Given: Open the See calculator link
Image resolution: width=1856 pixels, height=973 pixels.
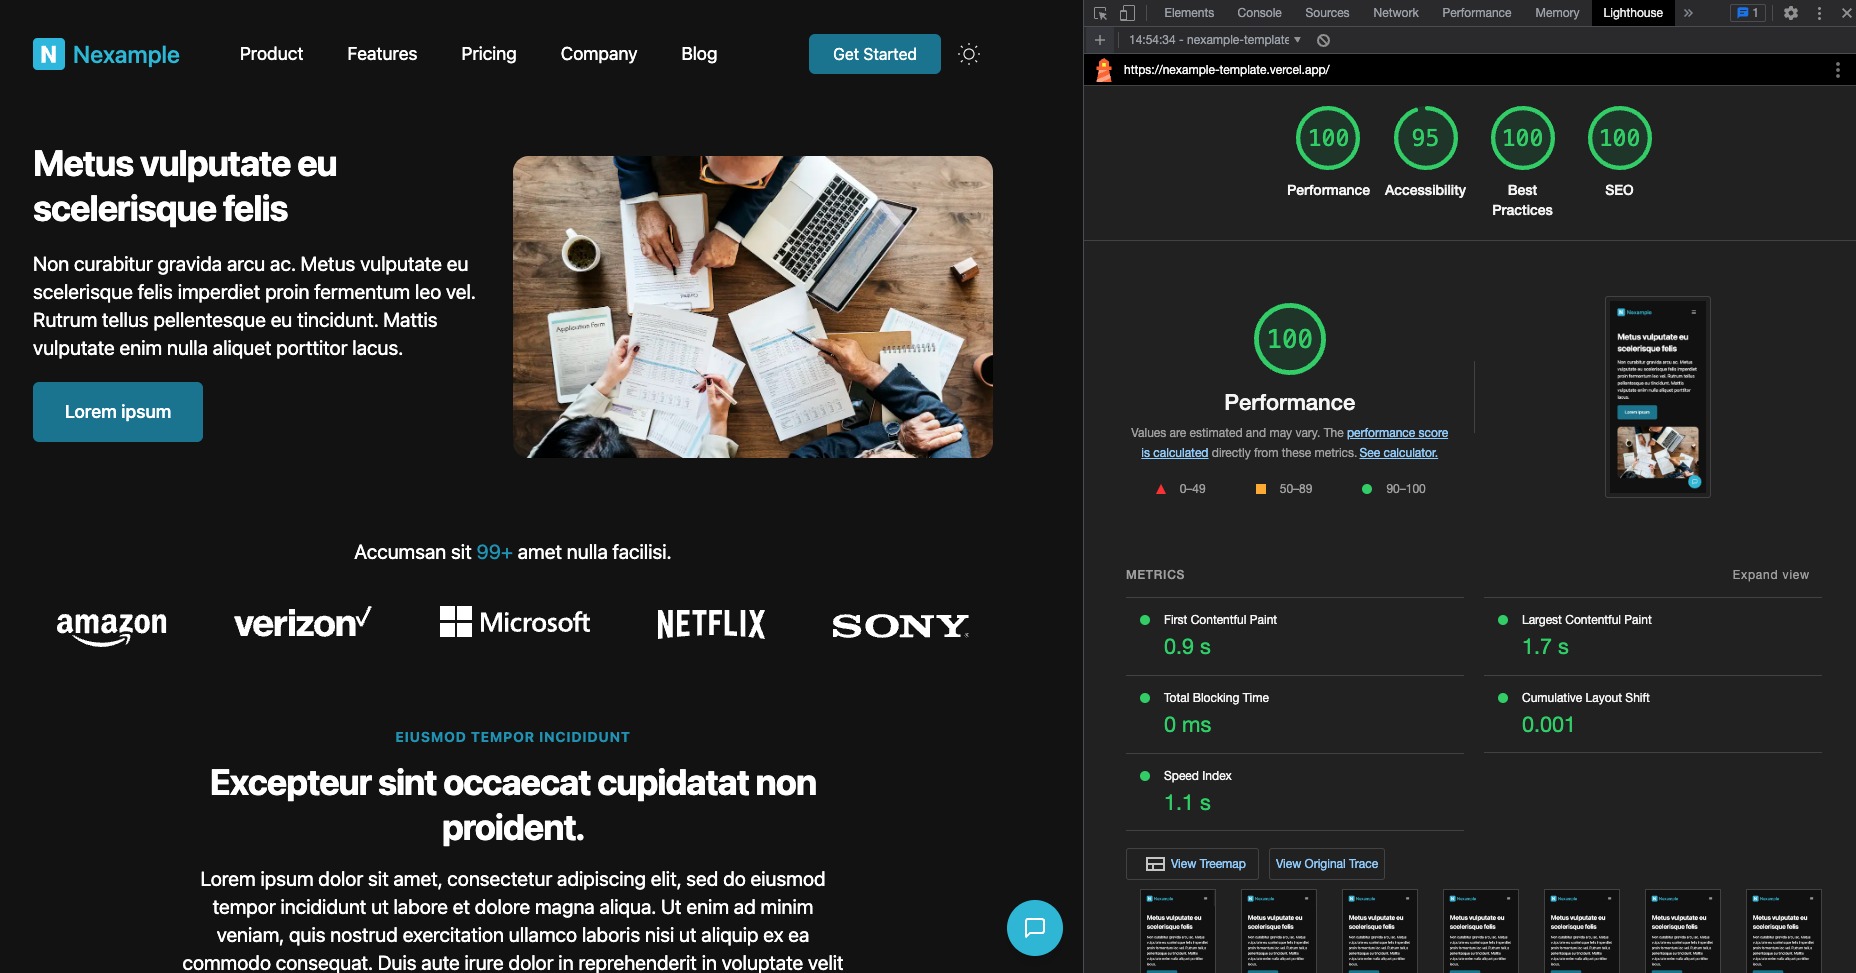Looking at the screenshot, I should pyautogui.click(x=1398, y=453).
